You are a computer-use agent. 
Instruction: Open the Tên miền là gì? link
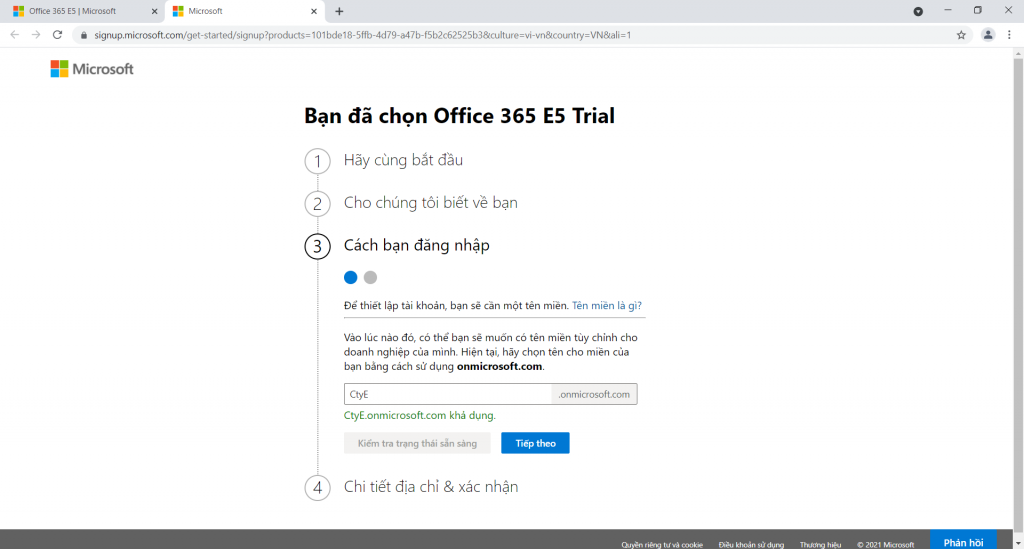tap(607, 306)
